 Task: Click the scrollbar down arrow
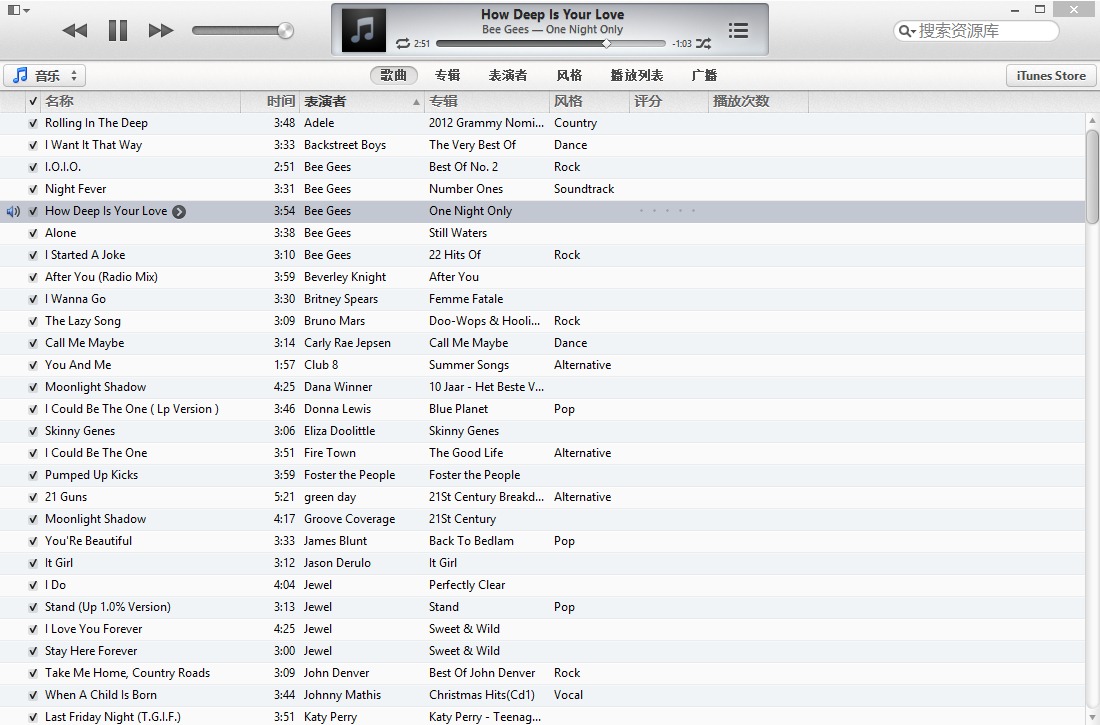pyautogui.click(x=1092, y=717)
